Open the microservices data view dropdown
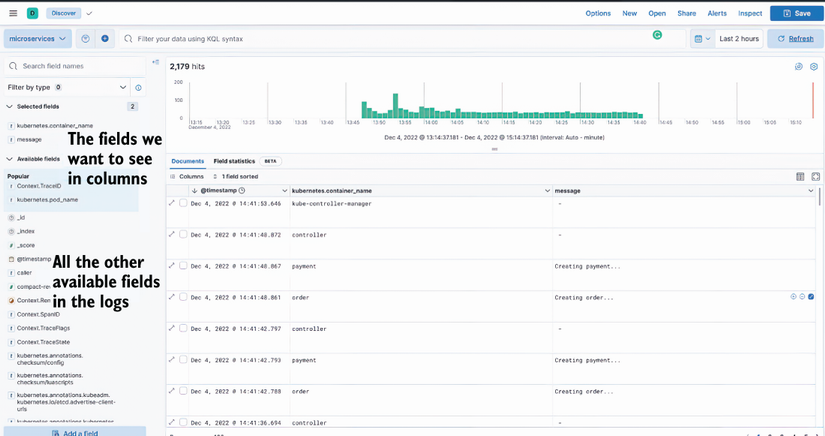 (x=38, y=38)
